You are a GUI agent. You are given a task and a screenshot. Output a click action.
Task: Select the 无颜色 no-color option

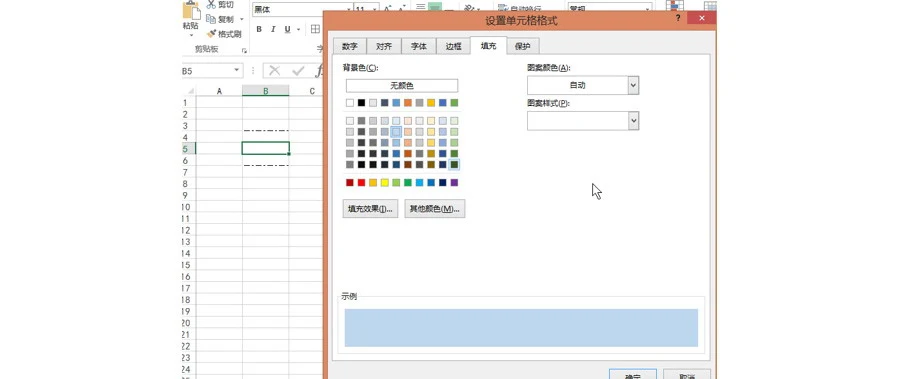402,86
